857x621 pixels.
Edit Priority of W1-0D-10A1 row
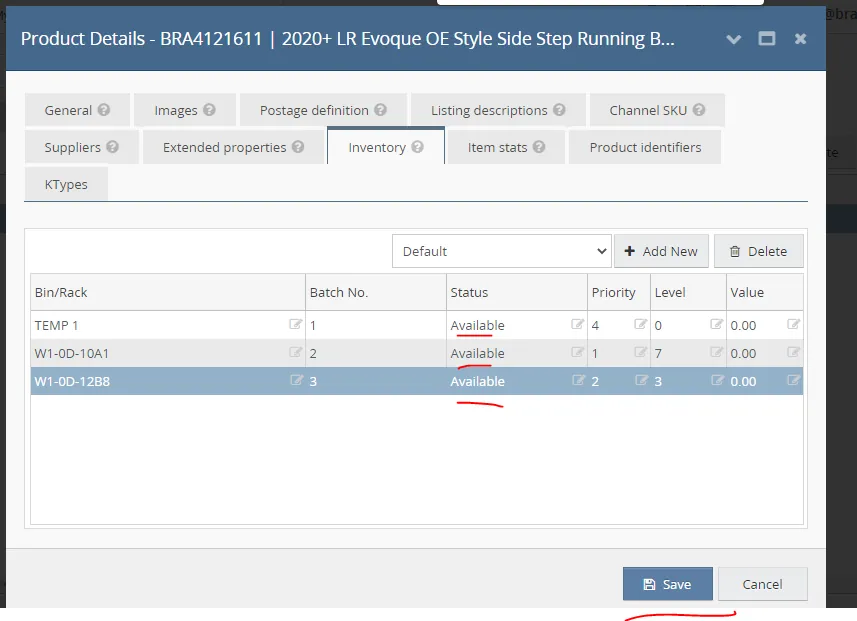(641, 352)
